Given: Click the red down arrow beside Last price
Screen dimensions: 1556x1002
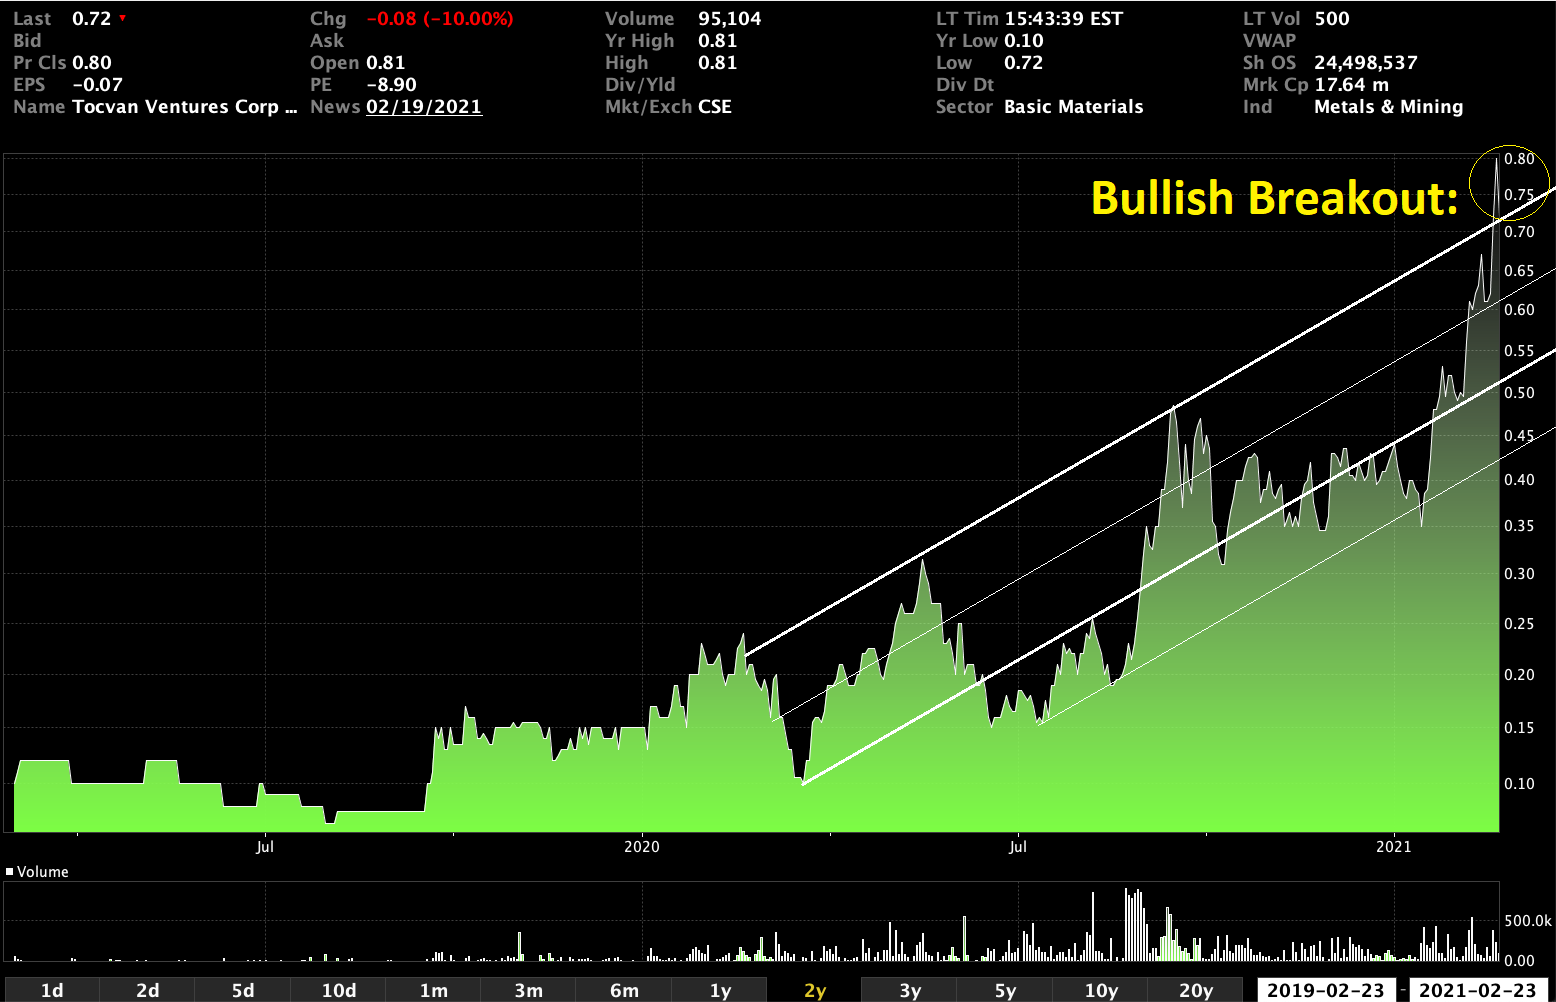Looking at the screenshot, I should click(x=122, y=18).
